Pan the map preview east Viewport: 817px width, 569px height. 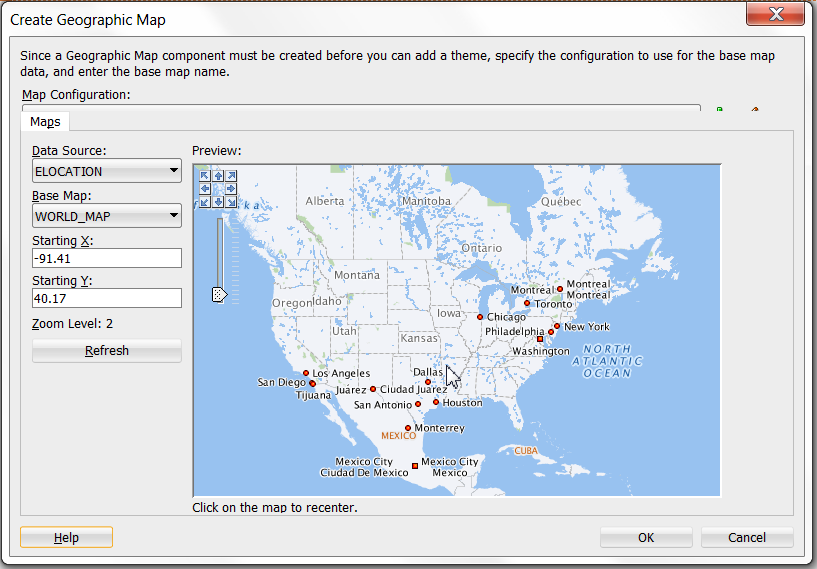pos(231,189)
